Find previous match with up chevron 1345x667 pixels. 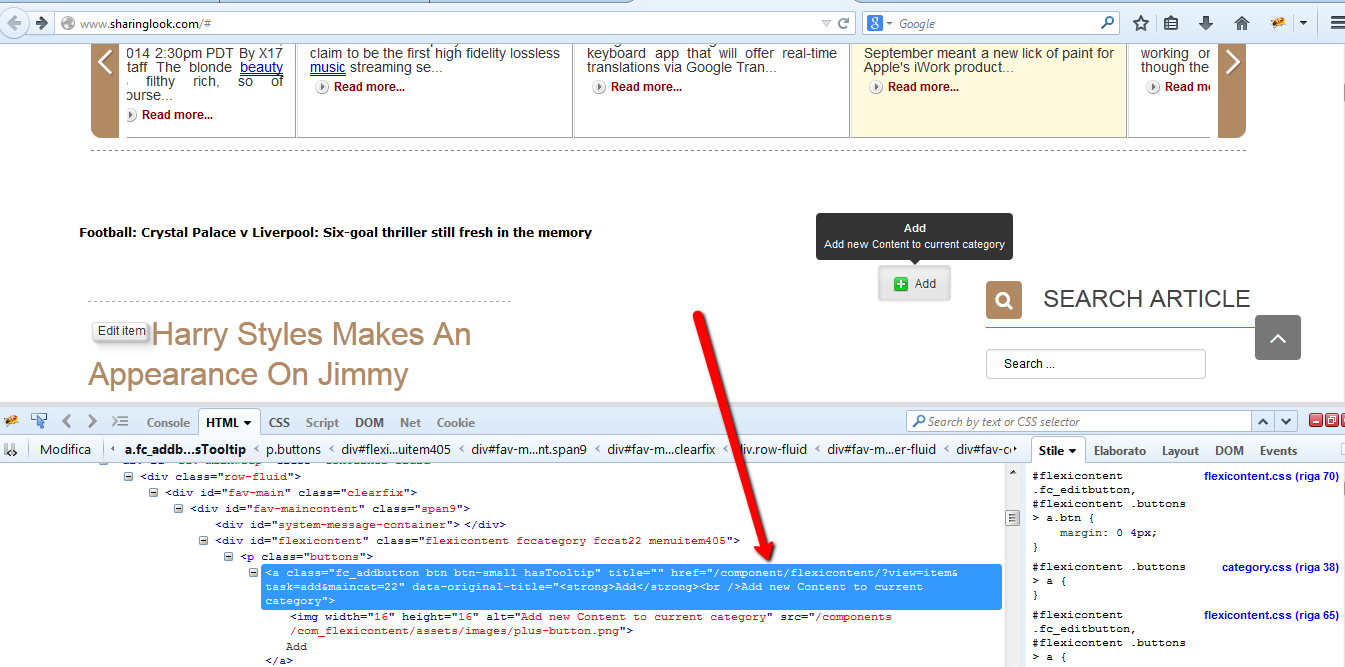(x=1263, y=422)
